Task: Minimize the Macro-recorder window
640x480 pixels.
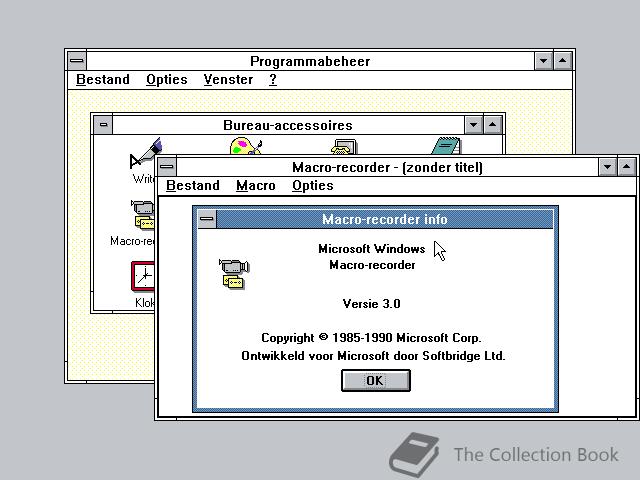Action: pyautogui.click(x=607, y=167)
